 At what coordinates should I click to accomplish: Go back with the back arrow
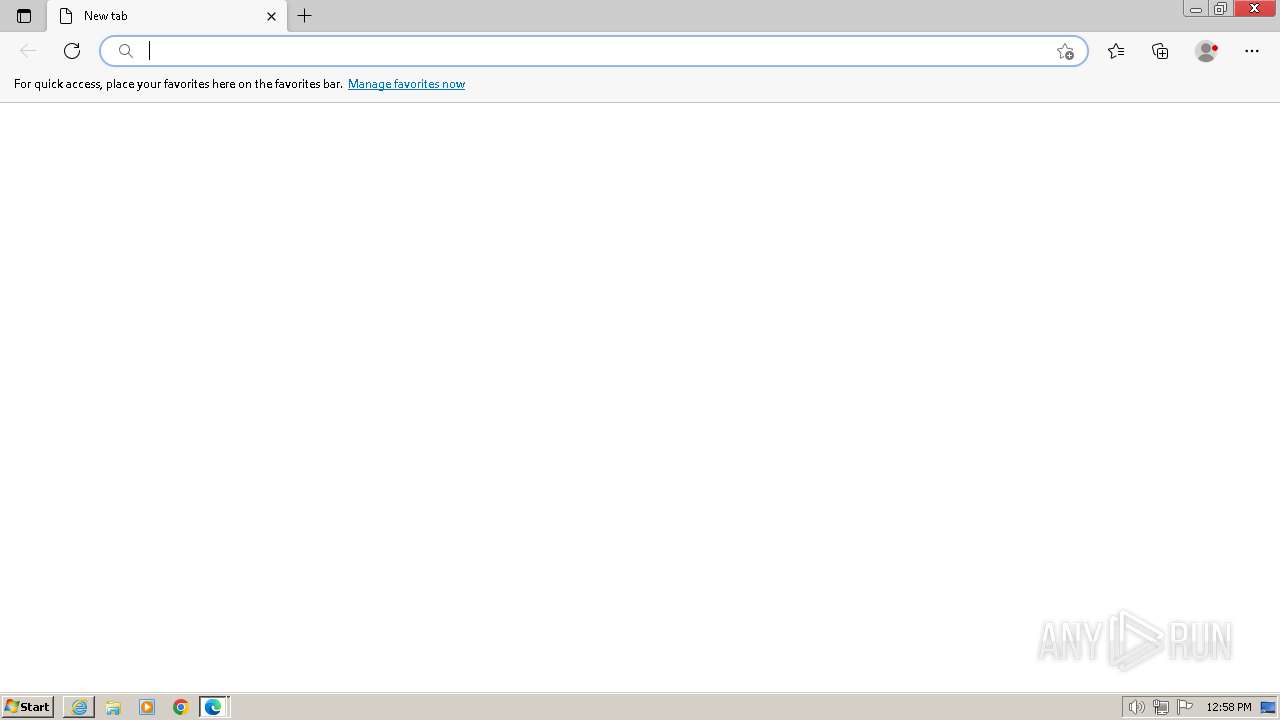pos(28,51)
